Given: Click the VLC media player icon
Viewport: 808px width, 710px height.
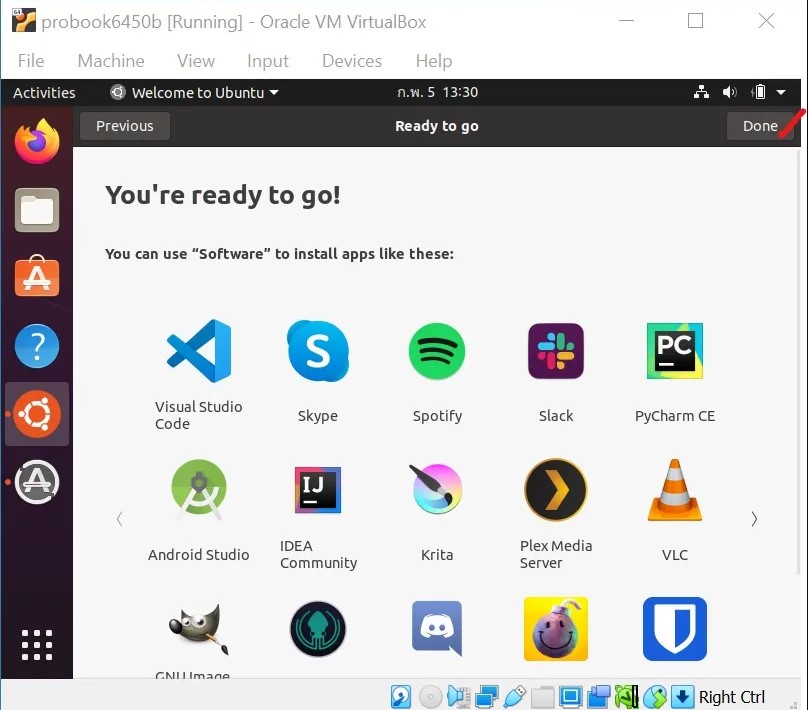Looking at the screenshot, I should (x=675, y=490).
